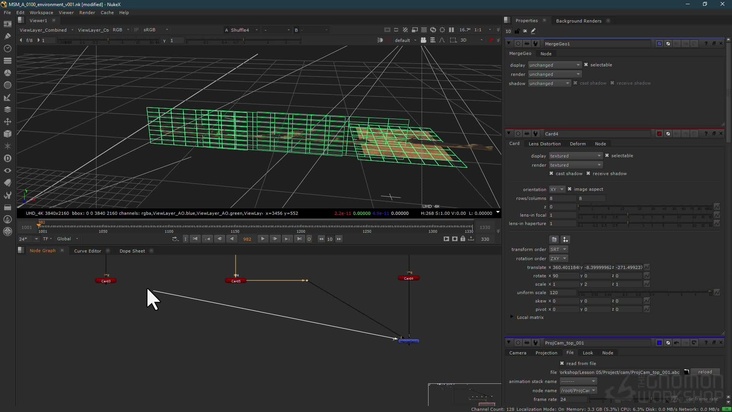Screen dimensions: 732x412
Task: Open the orientation XY dropdown
Action: click(x=556, y=189)
